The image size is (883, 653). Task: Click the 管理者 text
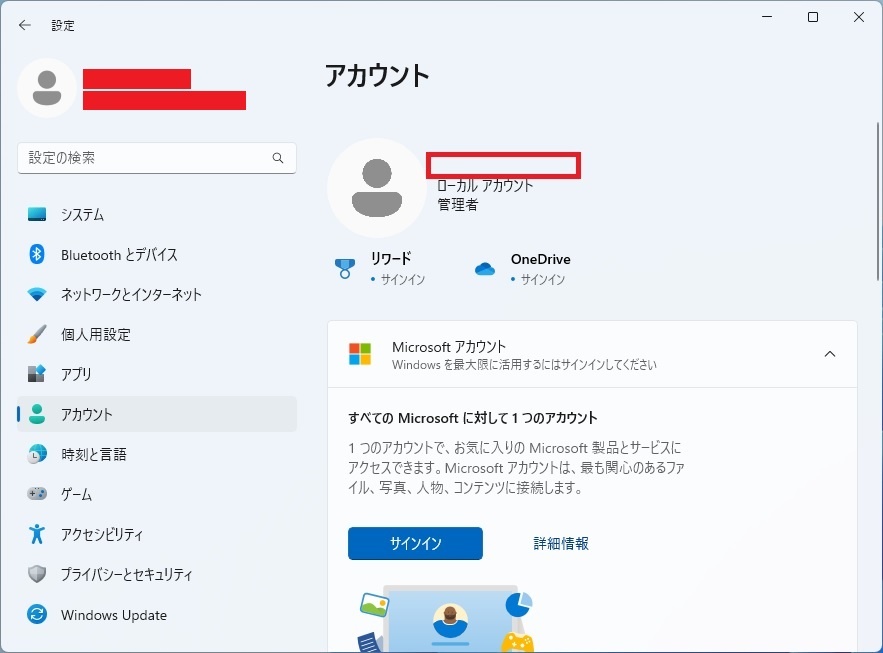click(x=458, y=205)
